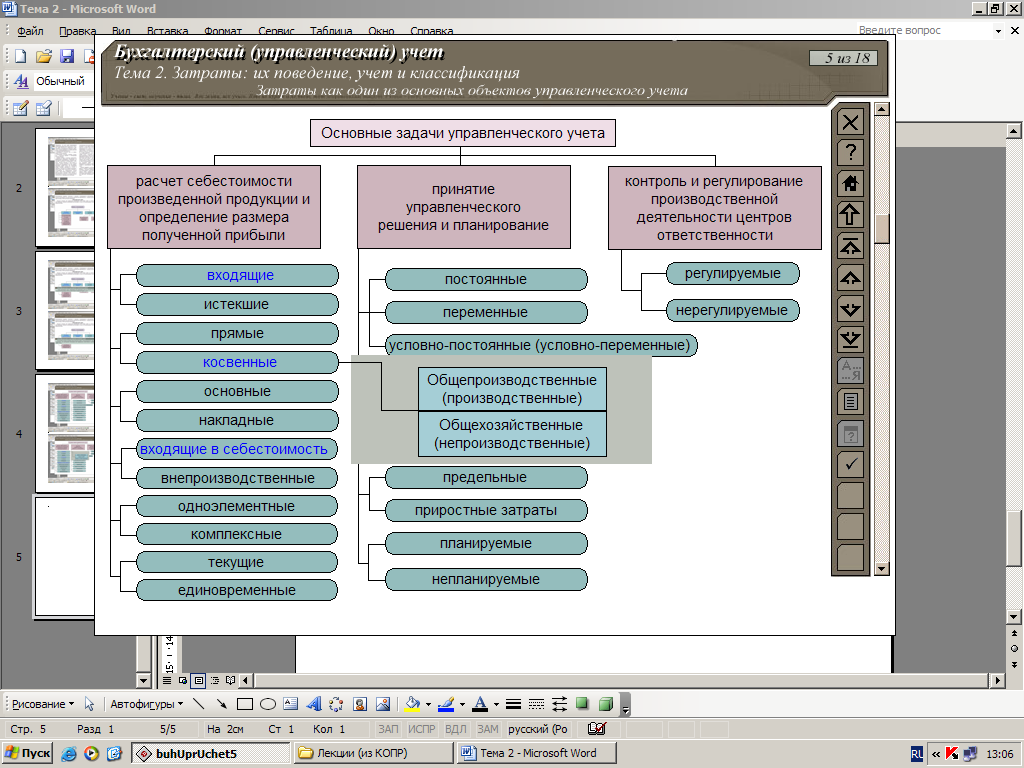Toggle ИСПР track changes in status bar
Image resolution: width=1024 pixels, height=768 pixels.
coord(421,729)
